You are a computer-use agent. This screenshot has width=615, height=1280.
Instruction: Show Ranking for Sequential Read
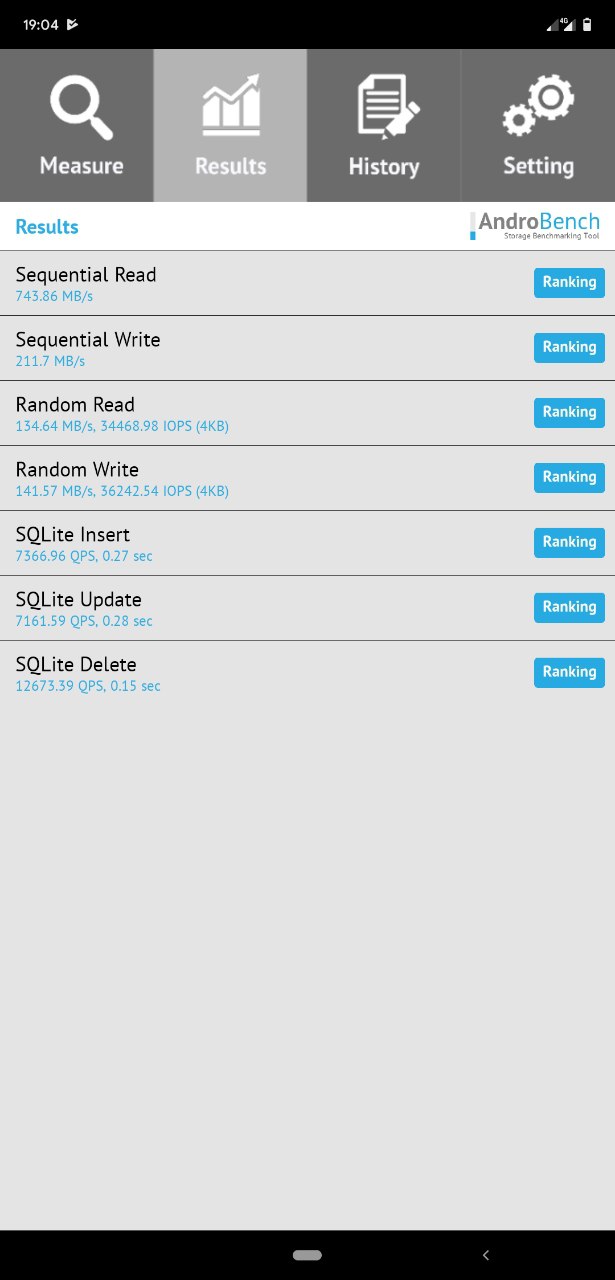coord(569,283)
